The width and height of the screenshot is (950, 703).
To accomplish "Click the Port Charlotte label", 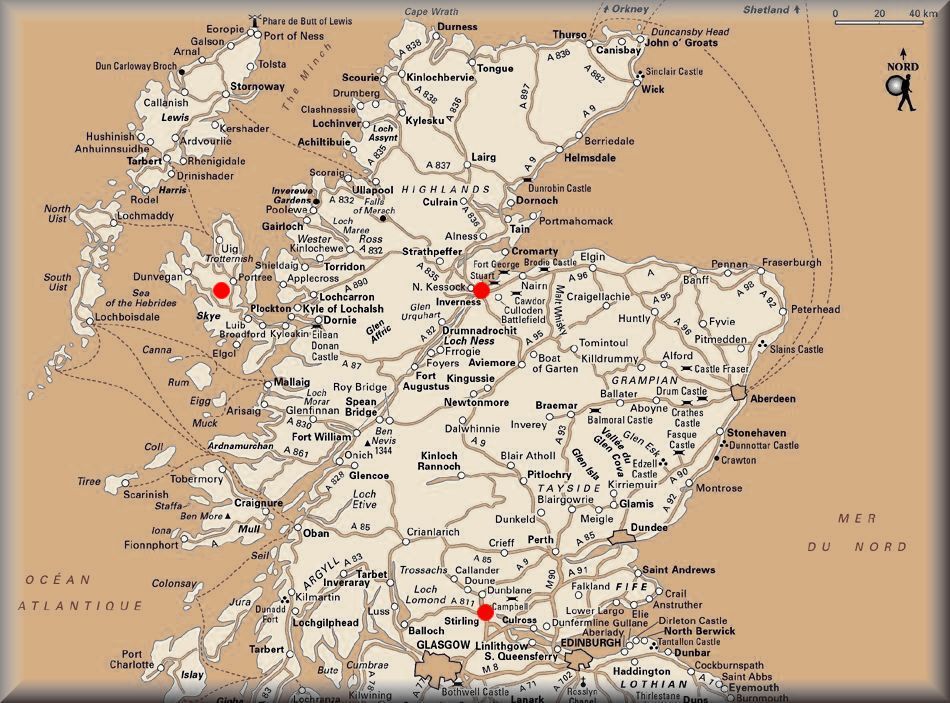I will coord(131,659).
